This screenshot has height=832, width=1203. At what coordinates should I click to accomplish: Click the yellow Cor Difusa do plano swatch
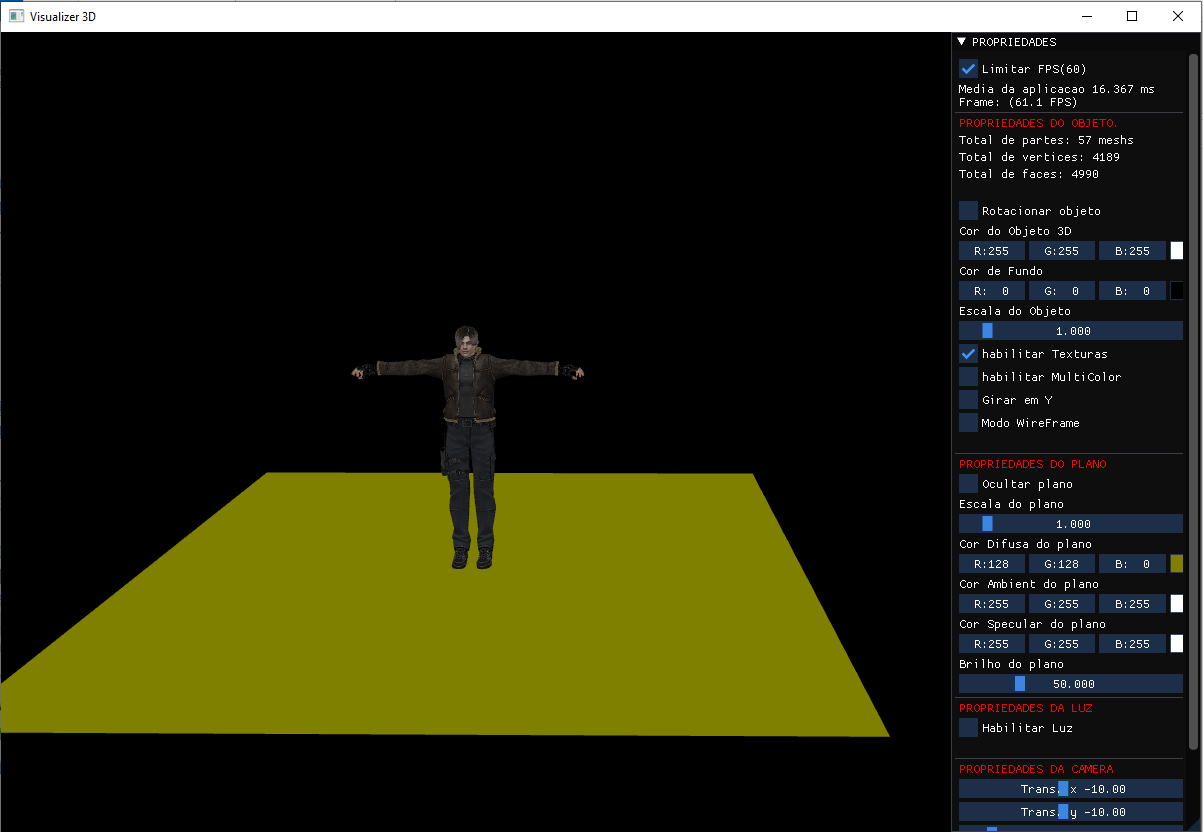point(1177,563)
